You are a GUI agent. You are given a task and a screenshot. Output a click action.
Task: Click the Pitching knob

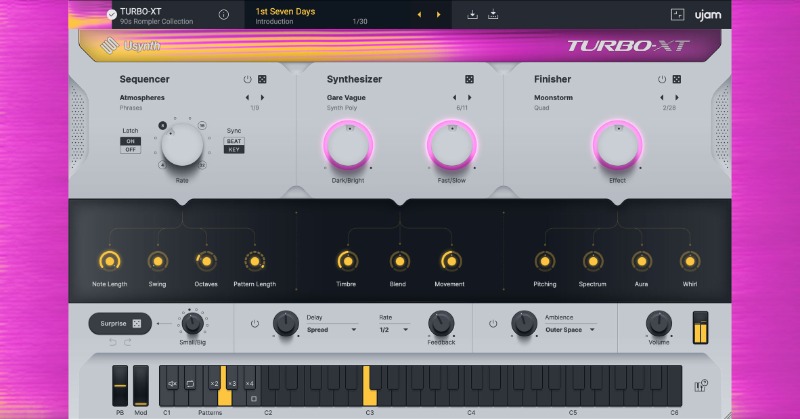[544, 261]
